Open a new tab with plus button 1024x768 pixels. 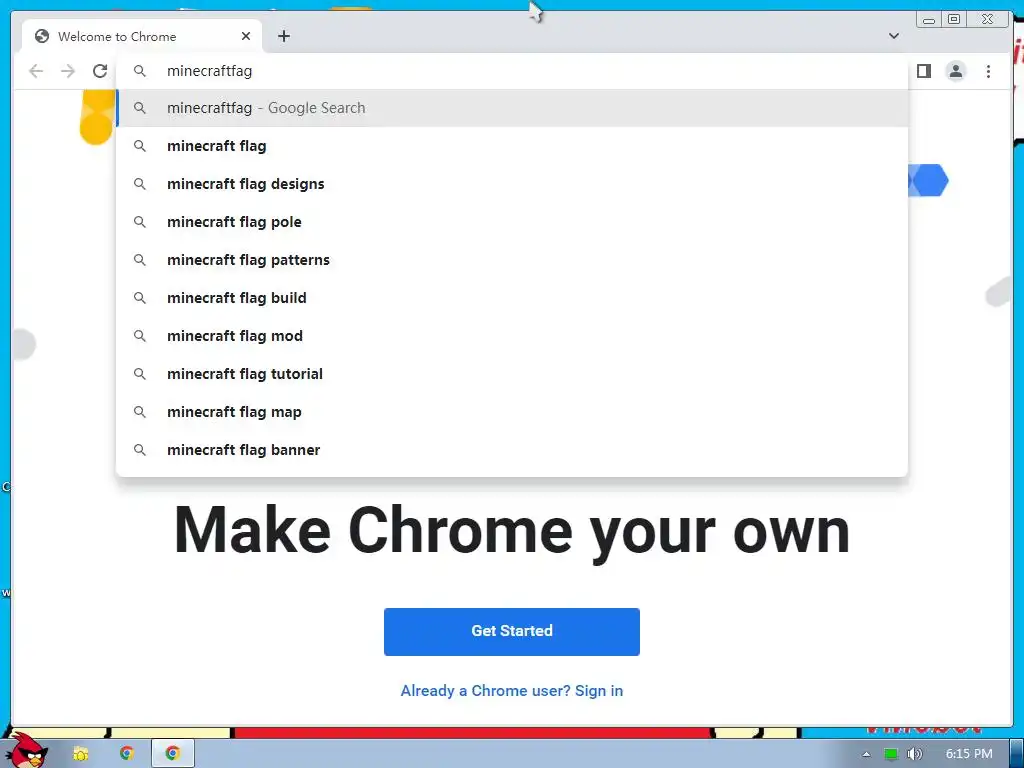pos(283,37)
